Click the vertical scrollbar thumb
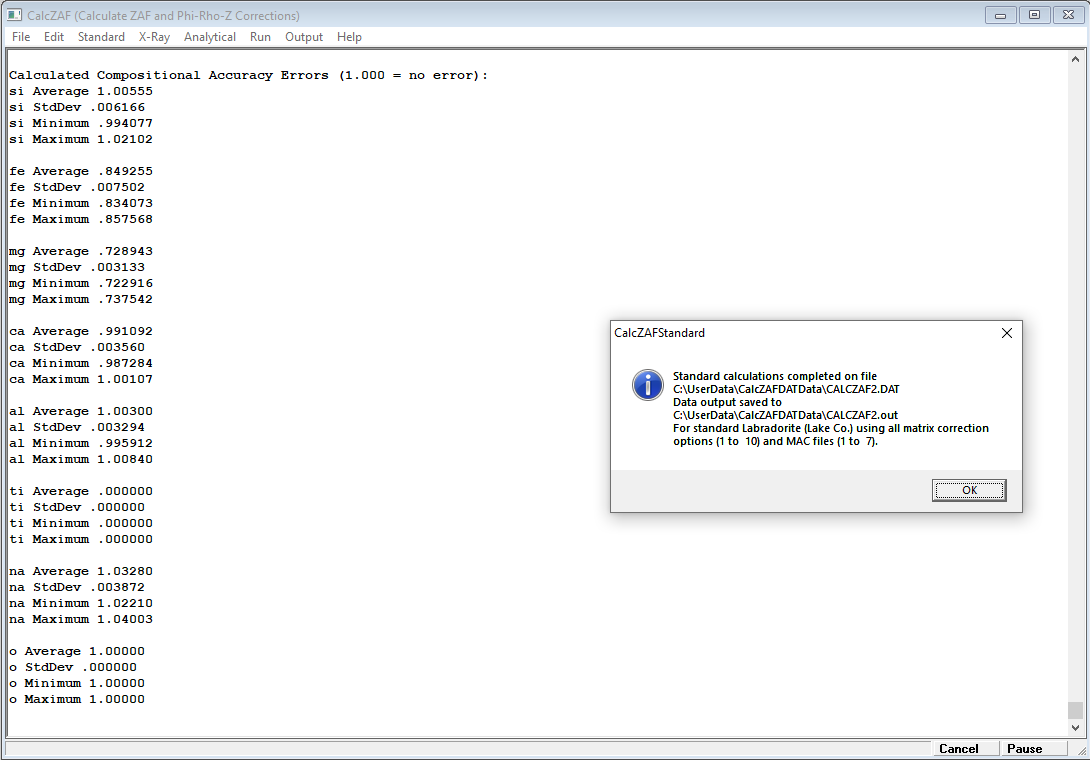This screenshot has width=1090, height=760. 1075,709
